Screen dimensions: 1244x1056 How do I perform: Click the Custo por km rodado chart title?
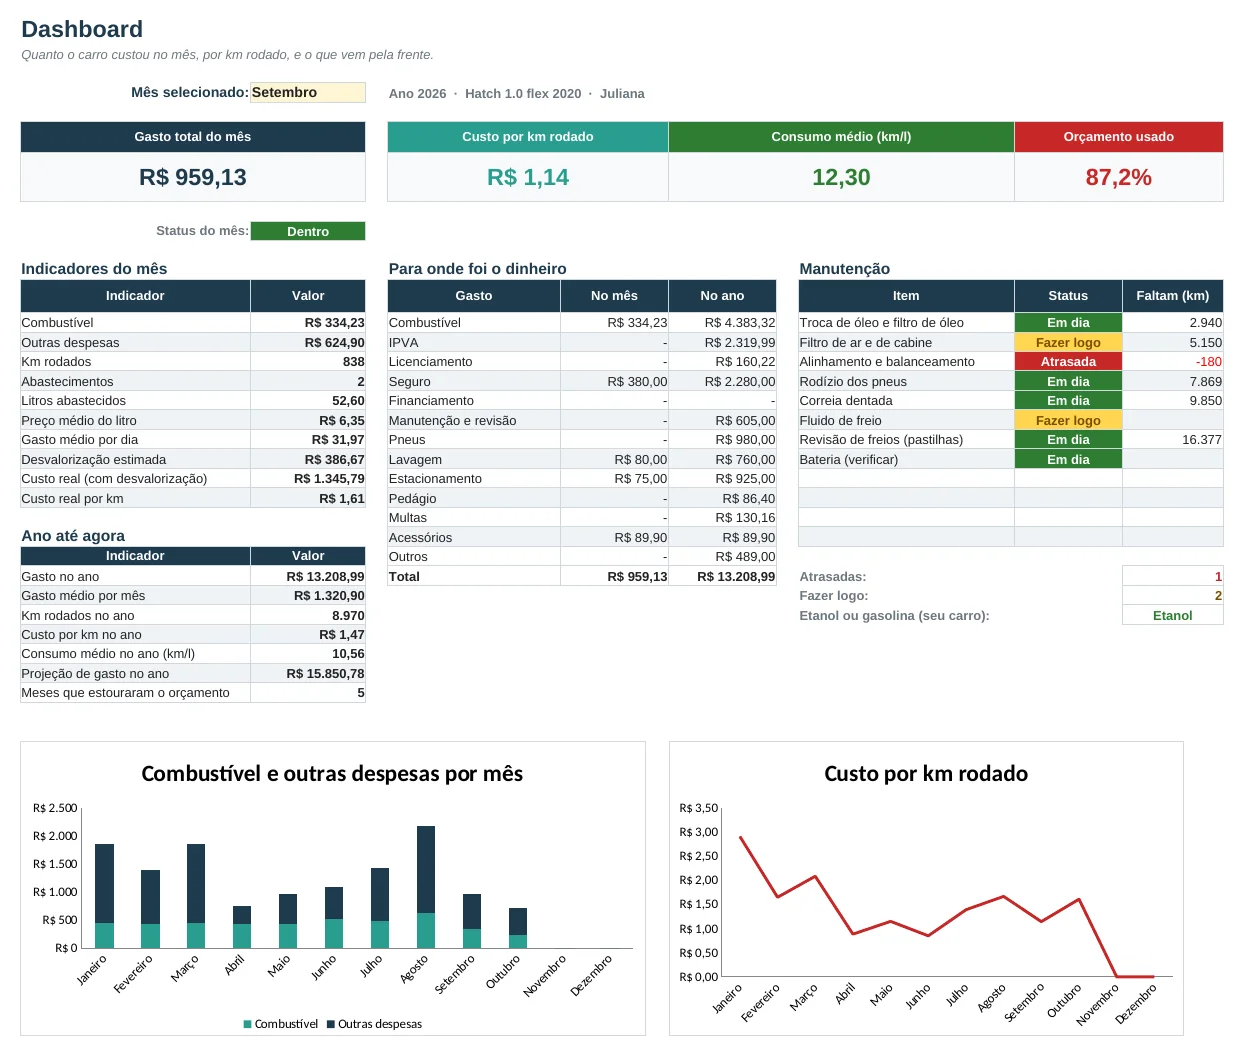pos(926,774)
